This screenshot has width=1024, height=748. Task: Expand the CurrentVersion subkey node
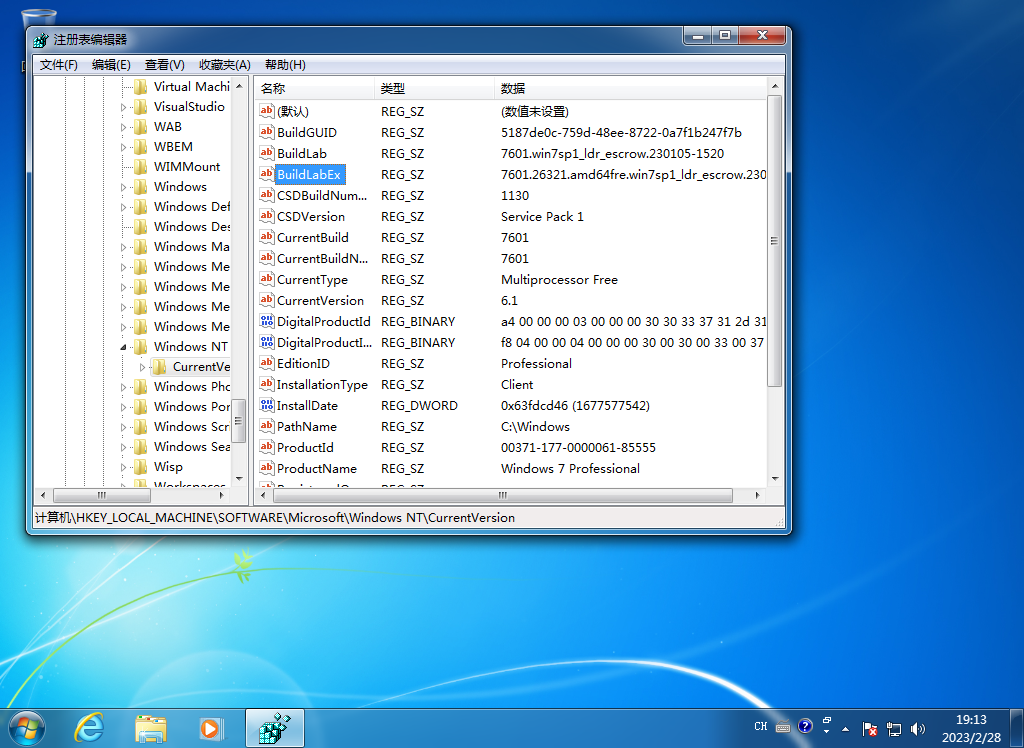coord(142,367)
